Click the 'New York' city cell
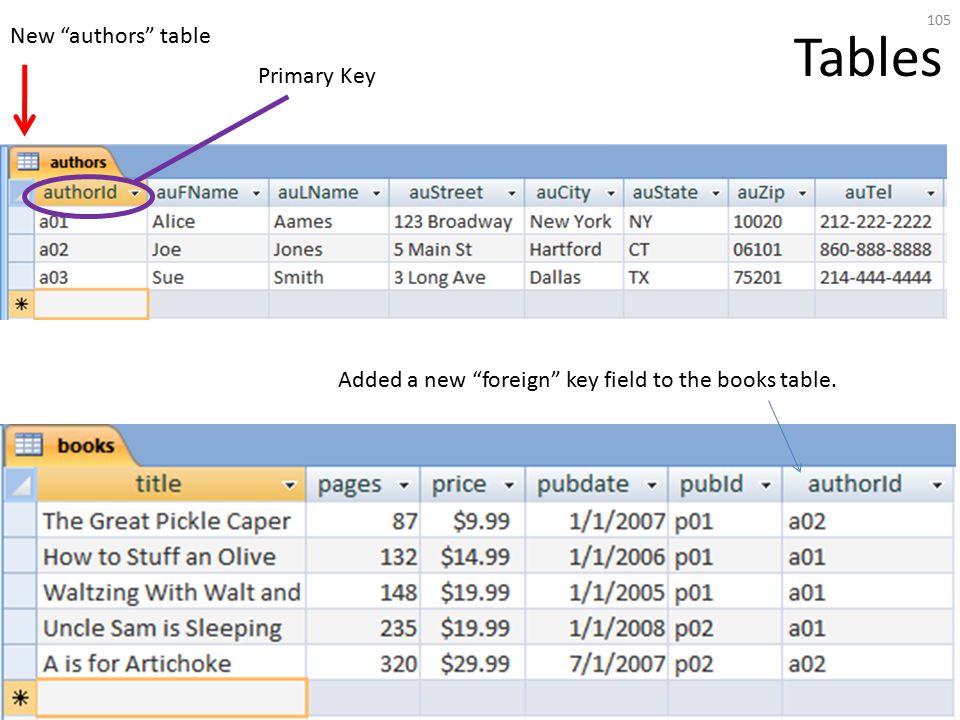 [574, 221]
